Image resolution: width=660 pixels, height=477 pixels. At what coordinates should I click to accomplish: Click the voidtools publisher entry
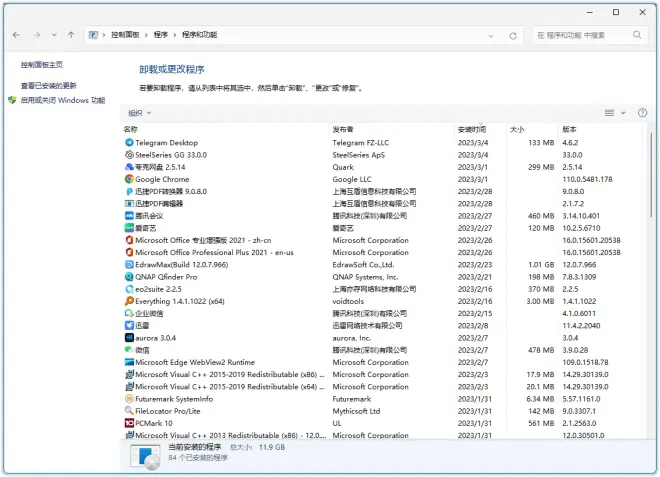pos(348,301)
